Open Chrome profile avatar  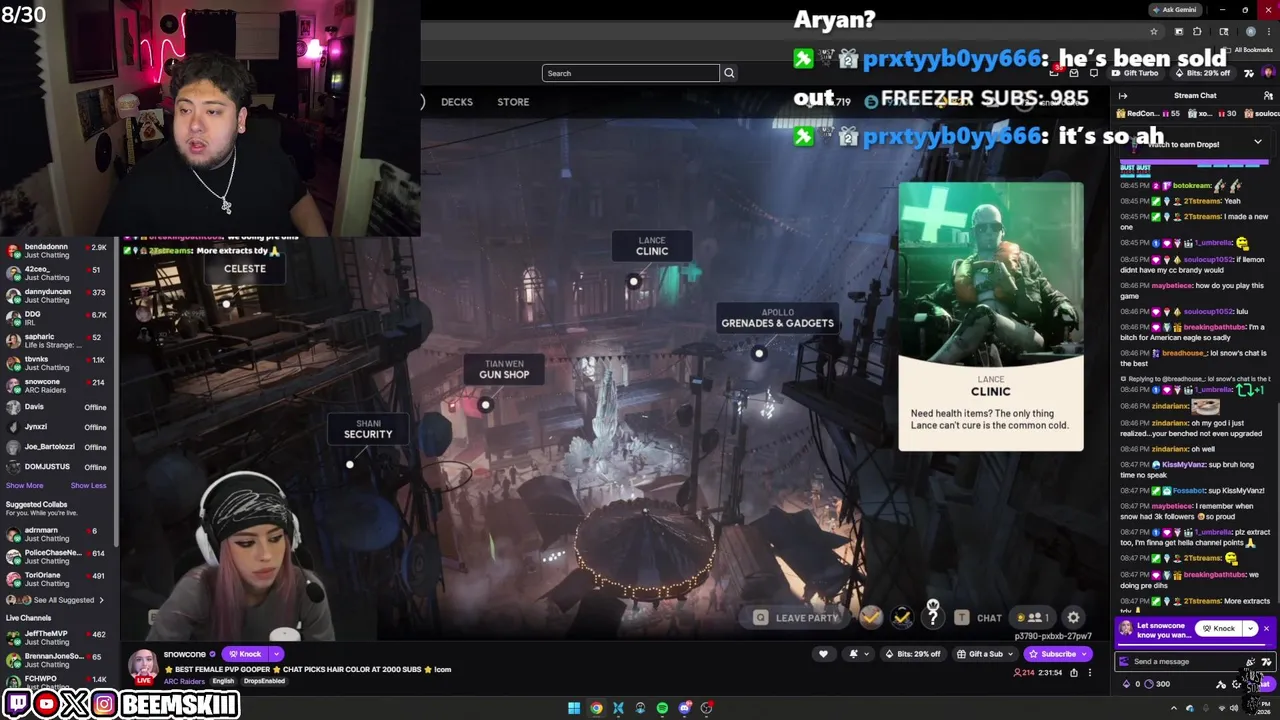pyautogui.click(x=1250, y=32)
